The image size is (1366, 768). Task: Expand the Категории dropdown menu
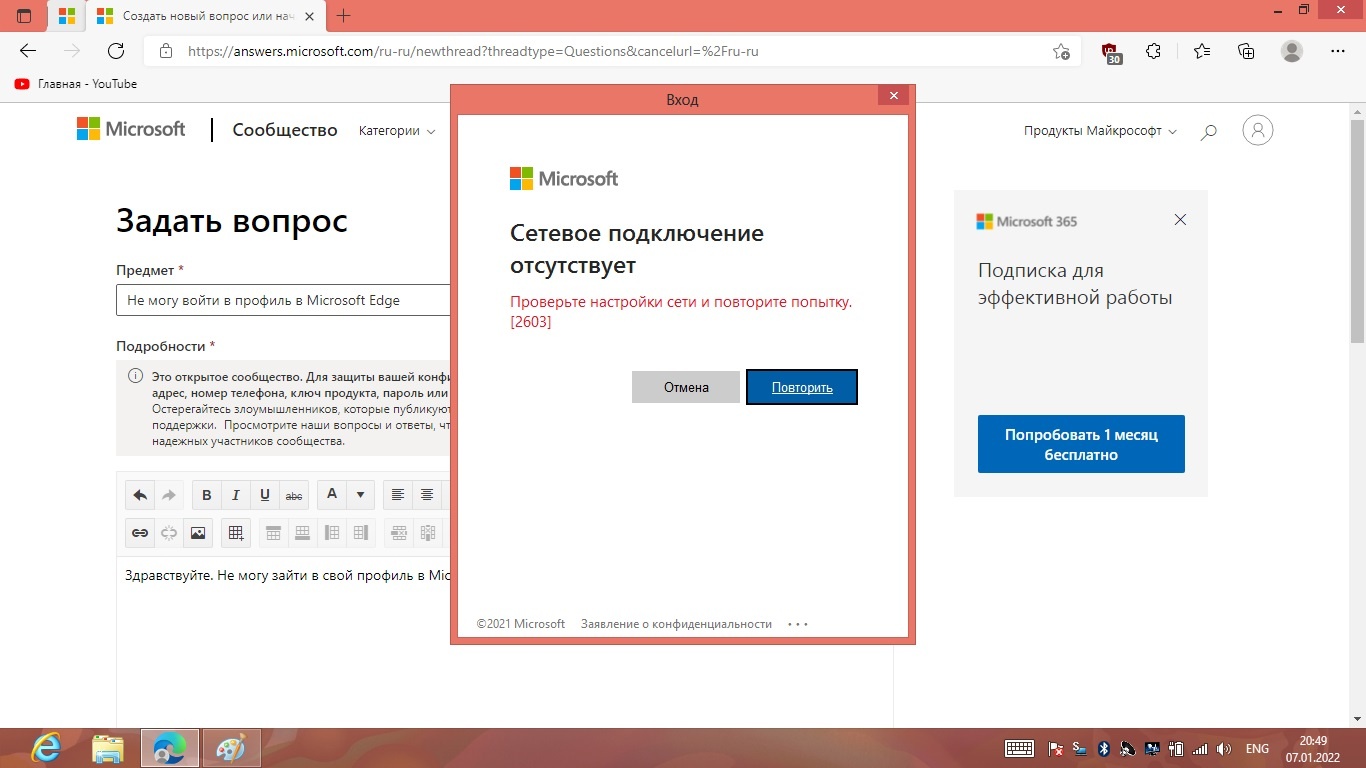(x=397, y=131)
